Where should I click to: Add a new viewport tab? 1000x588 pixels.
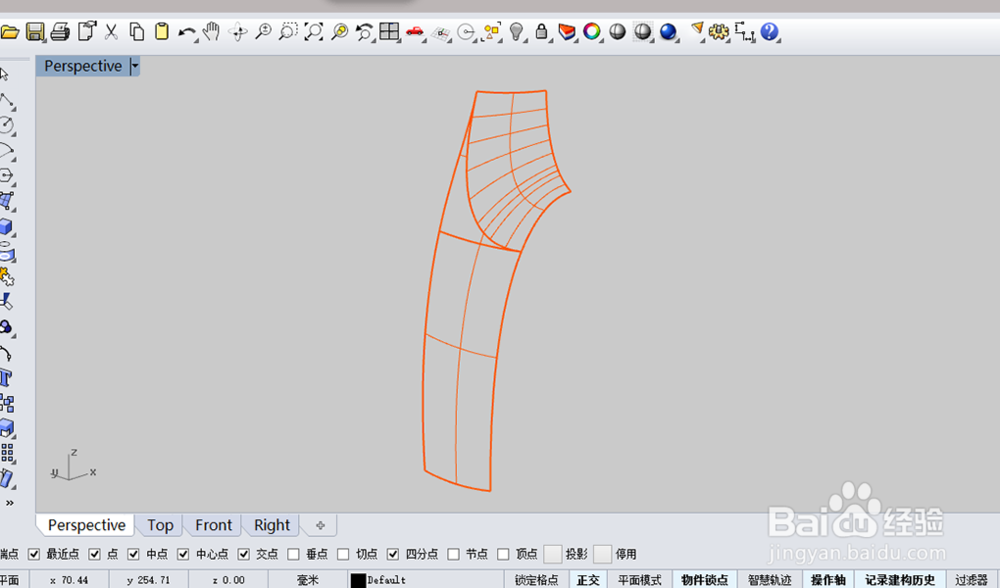pyautogui.click(x=320, y=526)
